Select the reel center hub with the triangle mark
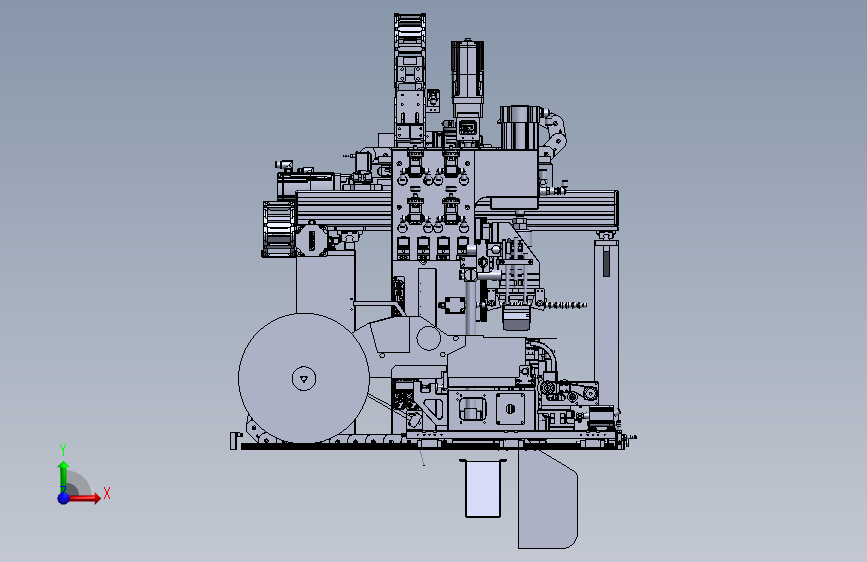Screen dimensions: 867x562 point(304,379)
